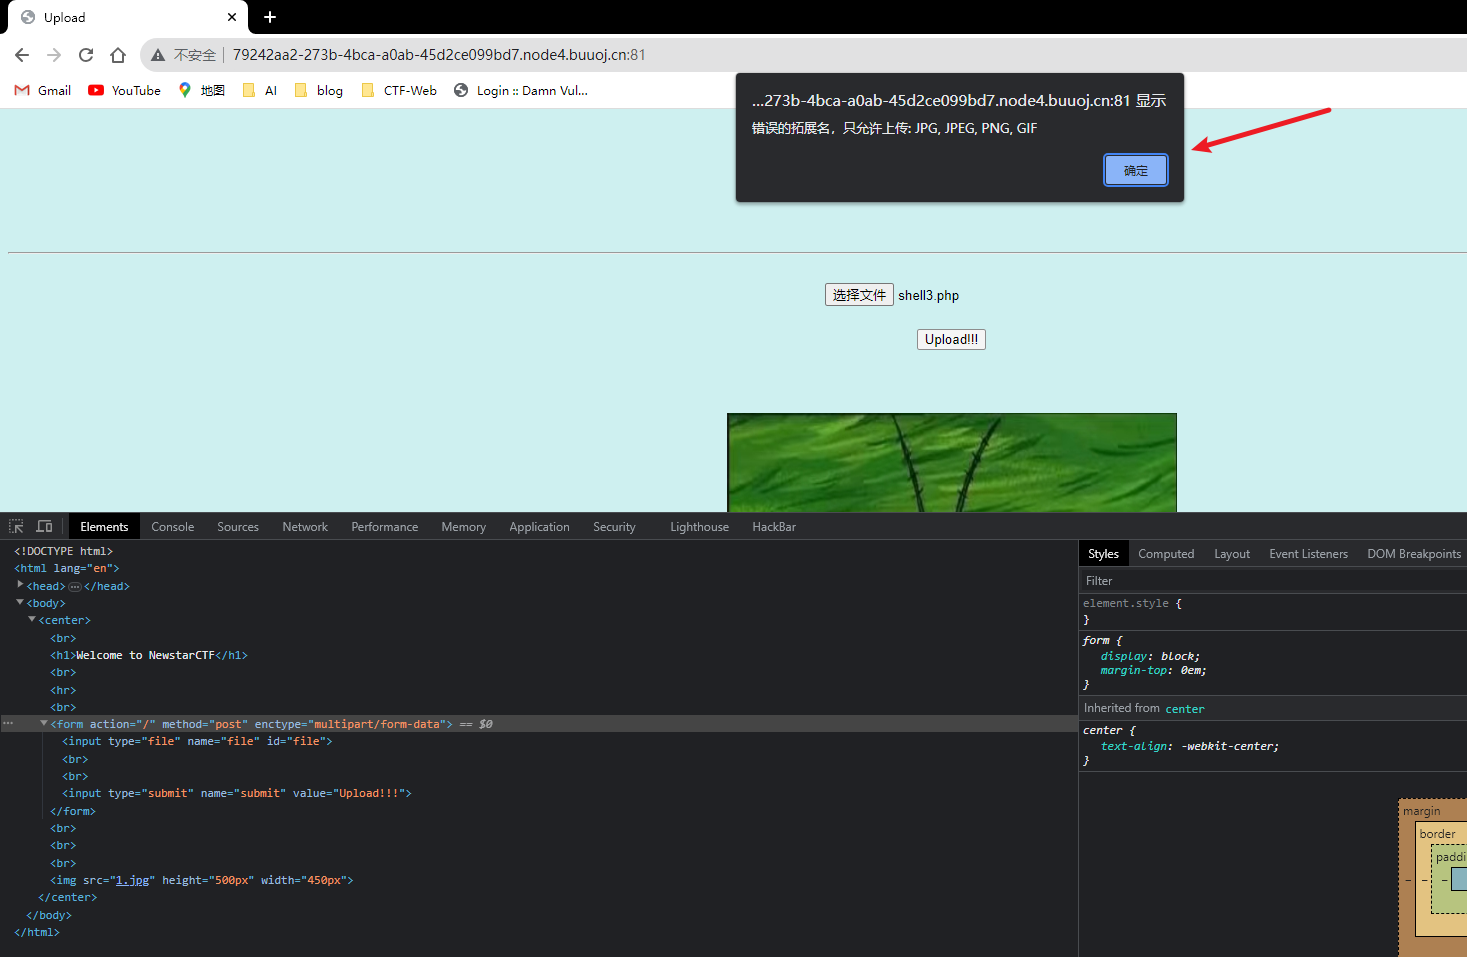1467x957 pixels.
Task: Open the CTF-Web bookmark folder
Action: pyautogui.click(x=399, y=90)
